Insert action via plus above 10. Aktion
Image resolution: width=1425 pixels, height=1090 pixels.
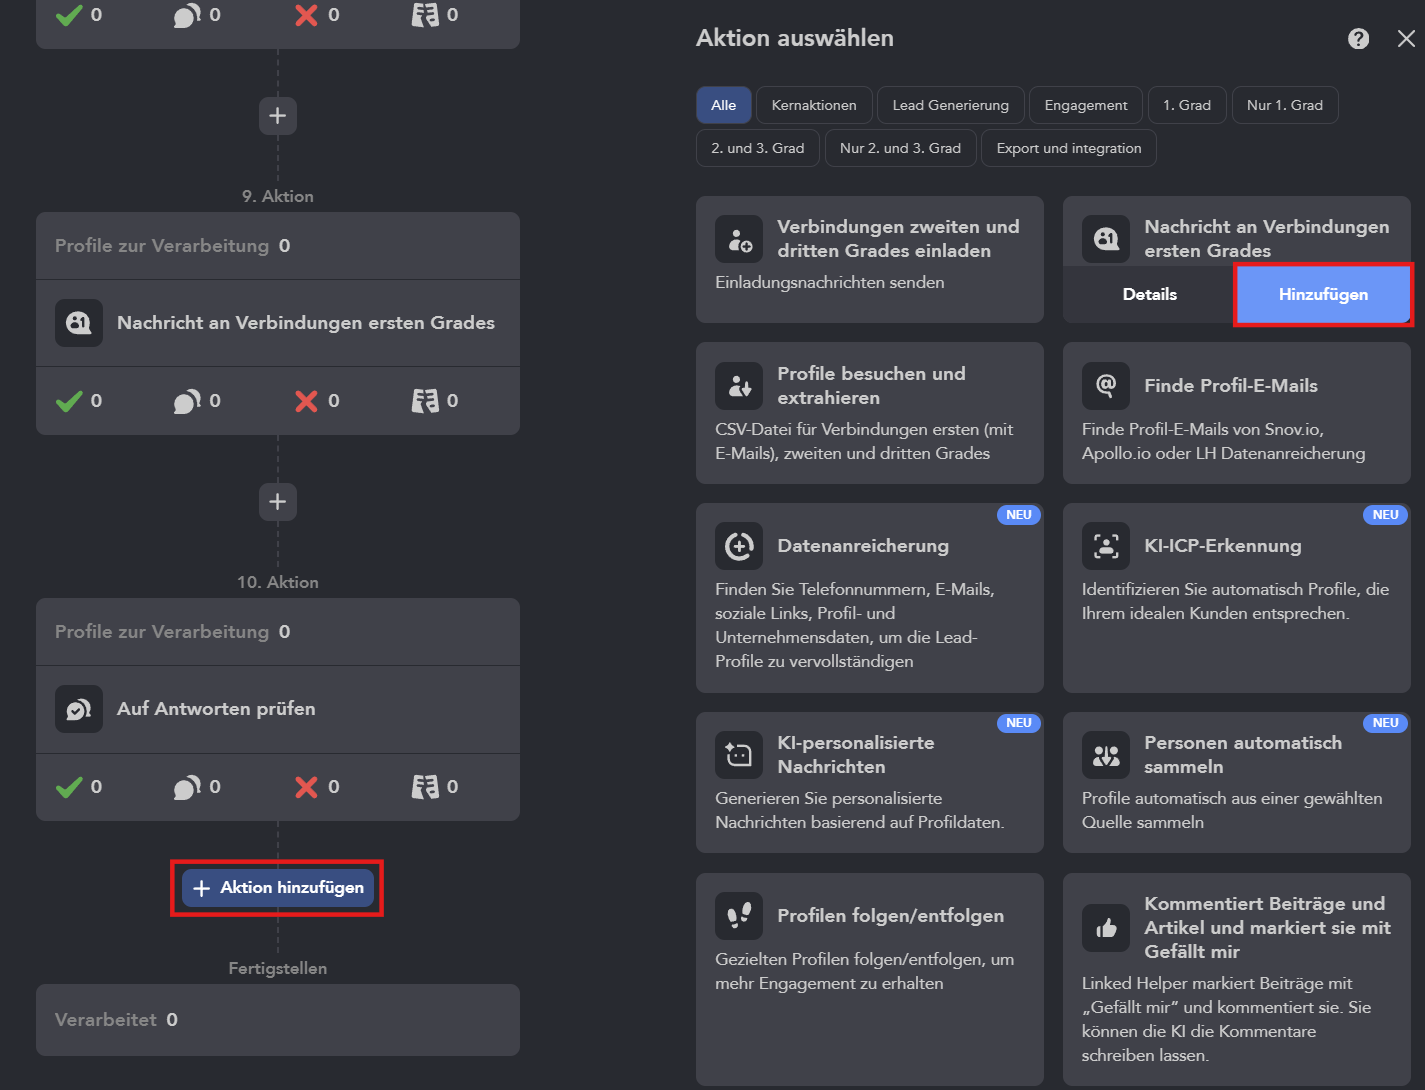[278, 502]
